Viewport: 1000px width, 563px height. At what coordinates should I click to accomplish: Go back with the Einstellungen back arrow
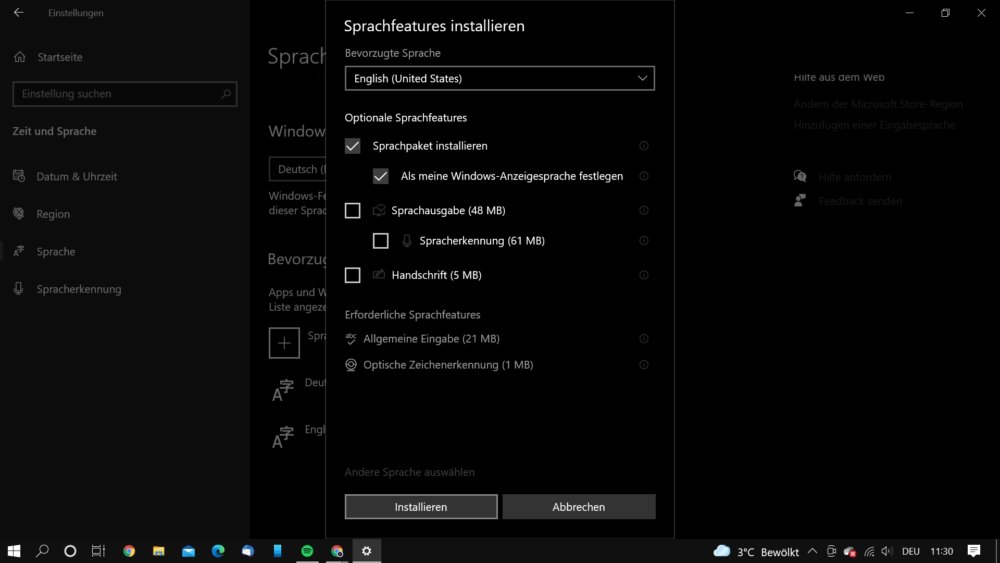tap(18, 13)
